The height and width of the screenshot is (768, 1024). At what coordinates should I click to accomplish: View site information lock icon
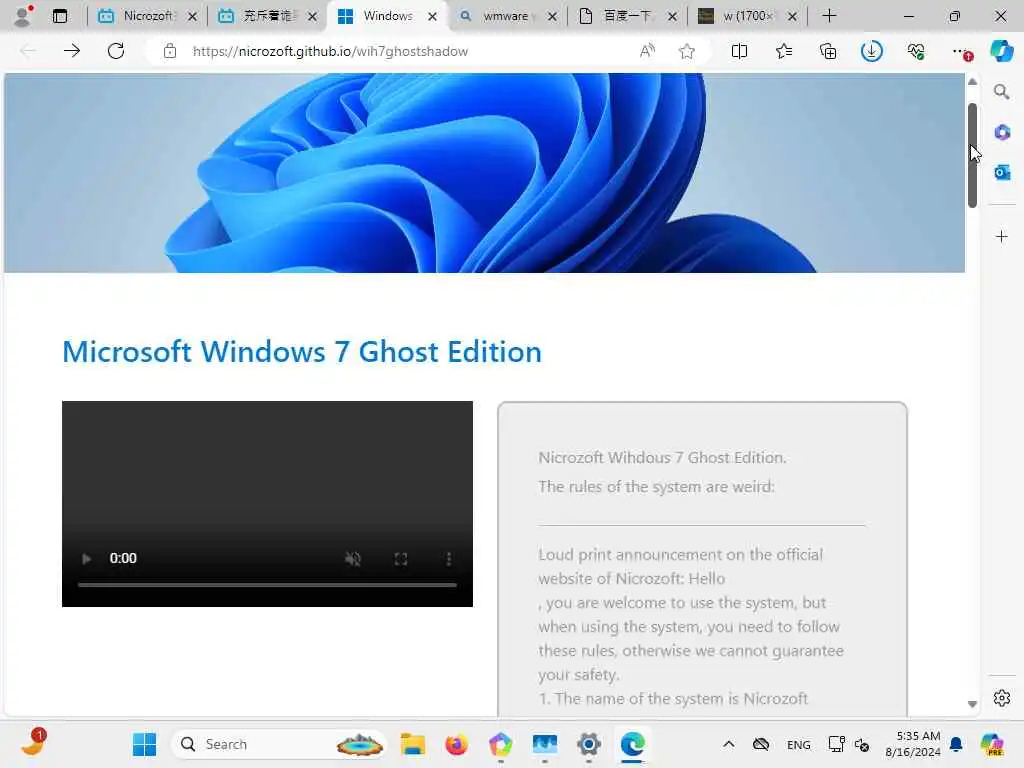click(x=170, y=51)
